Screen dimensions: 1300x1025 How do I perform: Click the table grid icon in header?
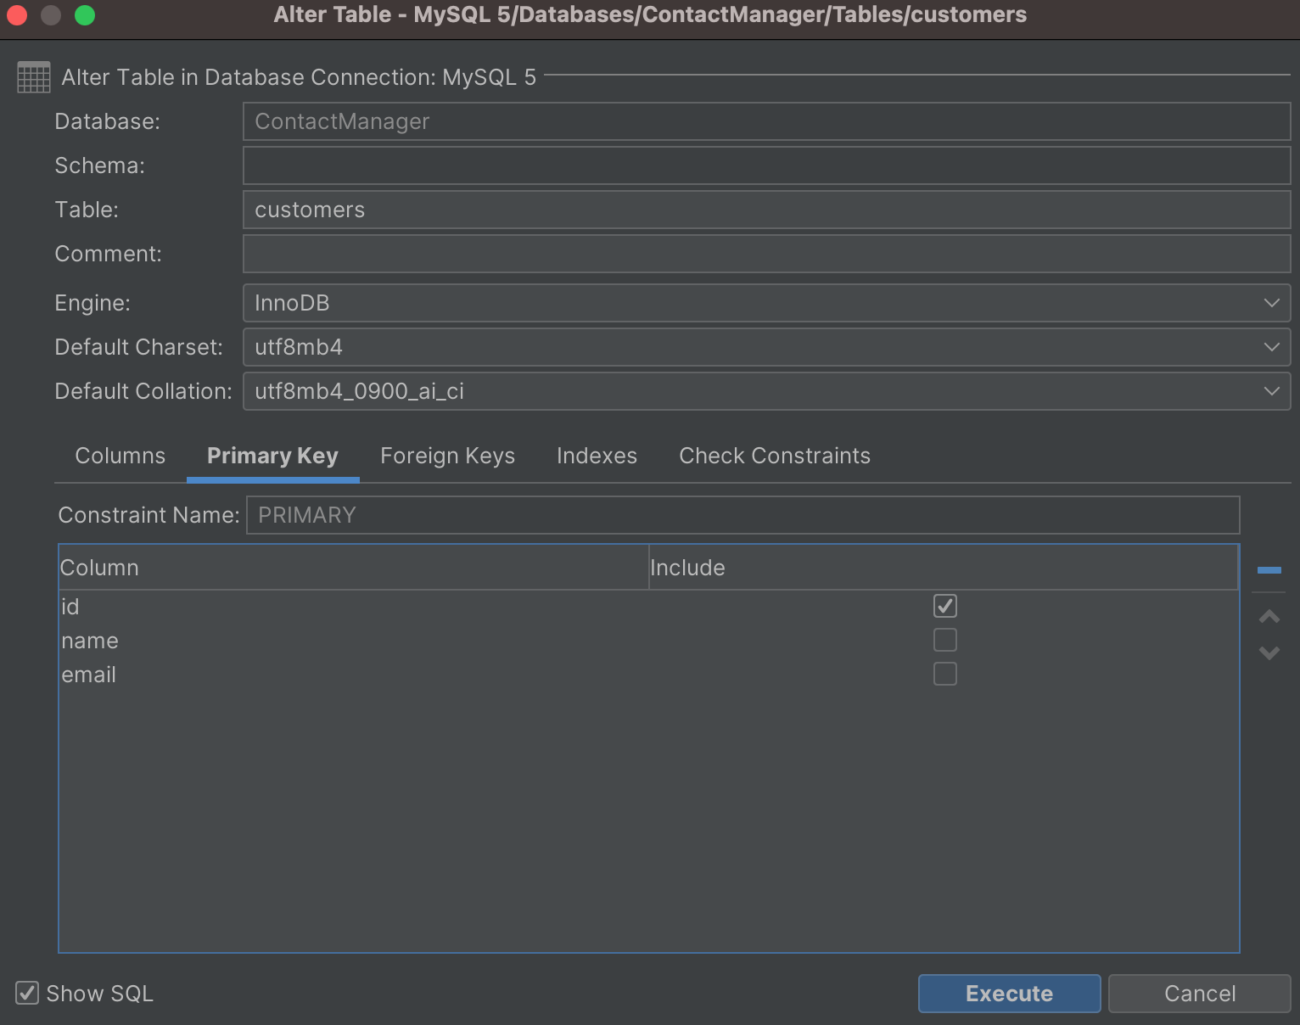point(33,77)
